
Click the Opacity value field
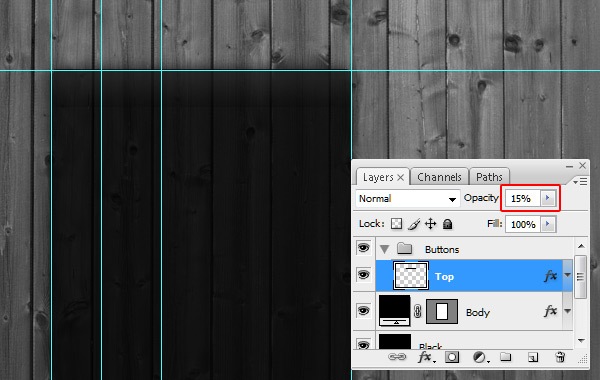tap(523, 198)
